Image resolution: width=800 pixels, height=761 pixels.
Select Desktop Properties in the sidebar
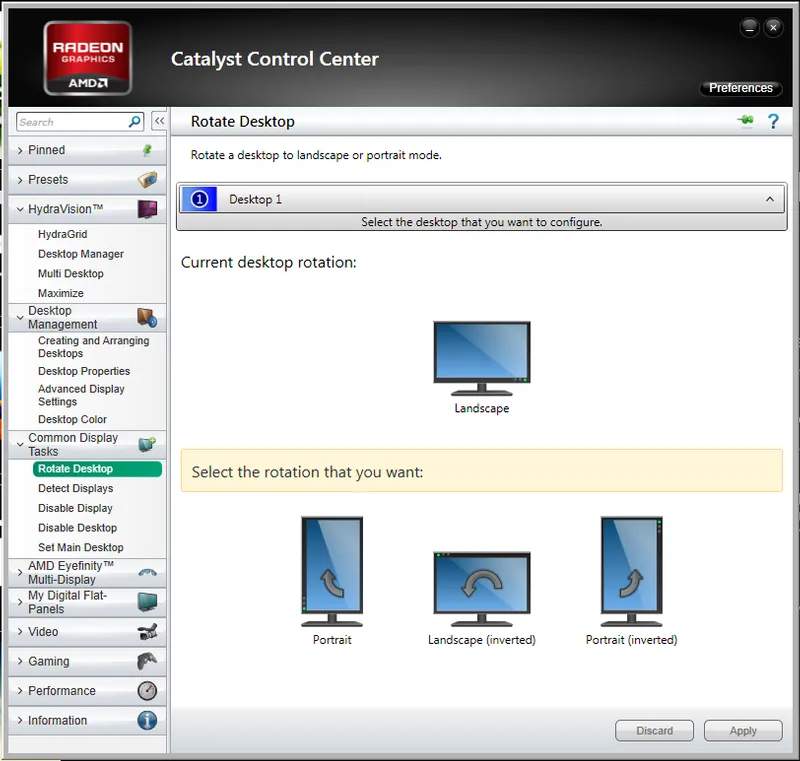[x=84, y=371]
